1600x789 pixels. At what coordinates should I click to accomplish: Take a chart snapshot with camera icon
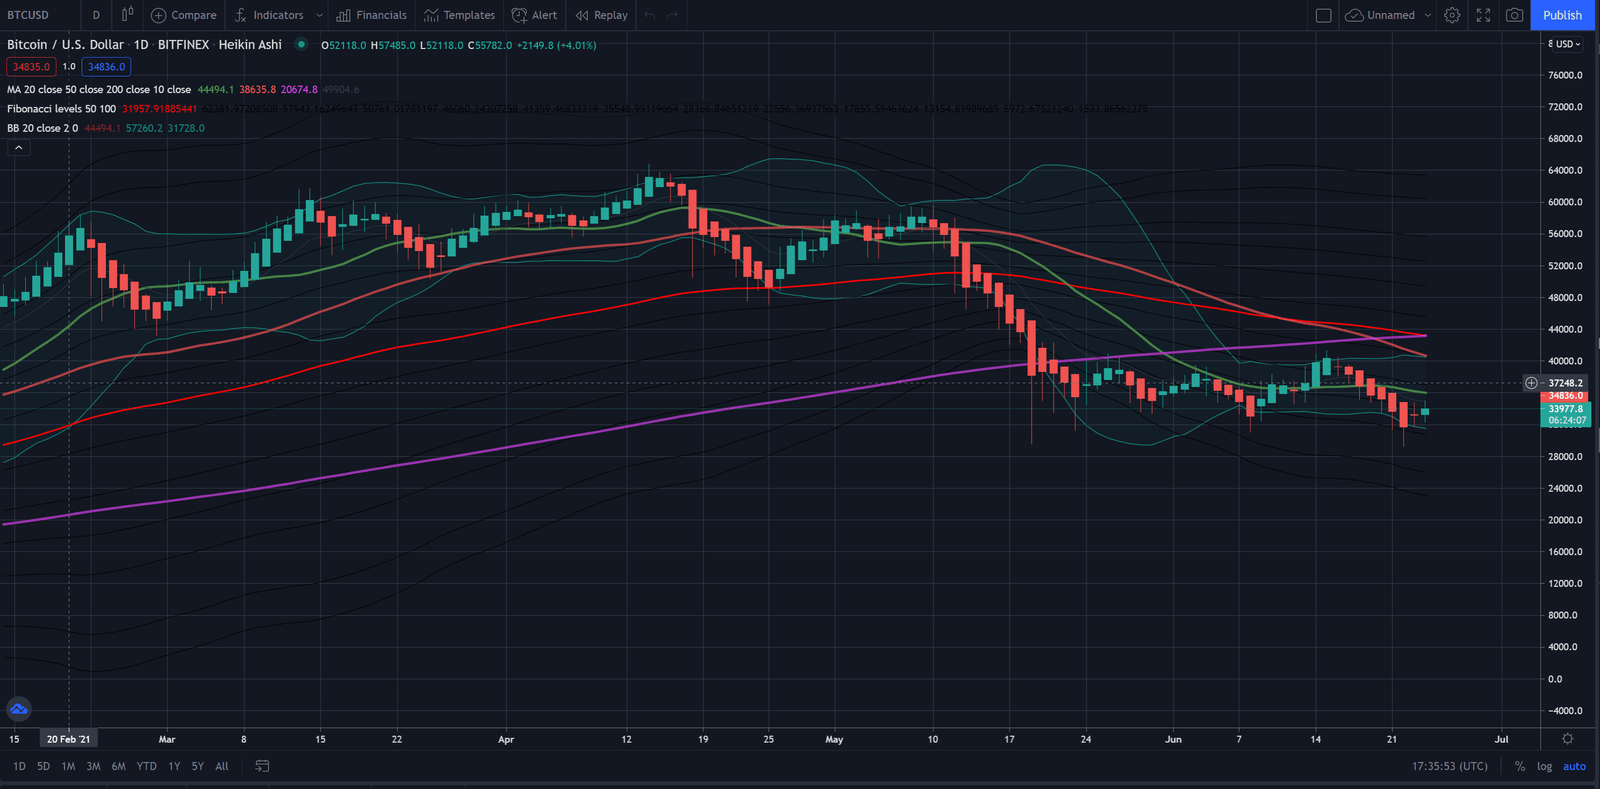[1515, 15]
